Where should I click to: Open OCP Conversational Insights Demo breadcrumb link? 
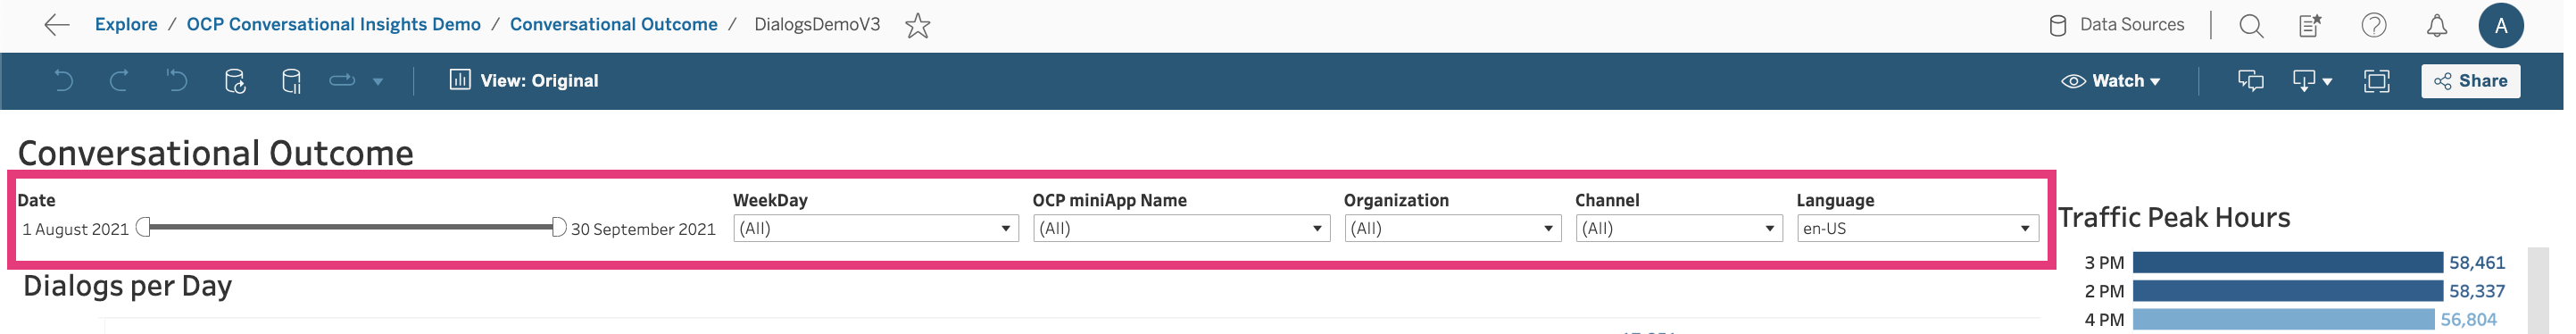pyautogui.click(x=333, y=24)
